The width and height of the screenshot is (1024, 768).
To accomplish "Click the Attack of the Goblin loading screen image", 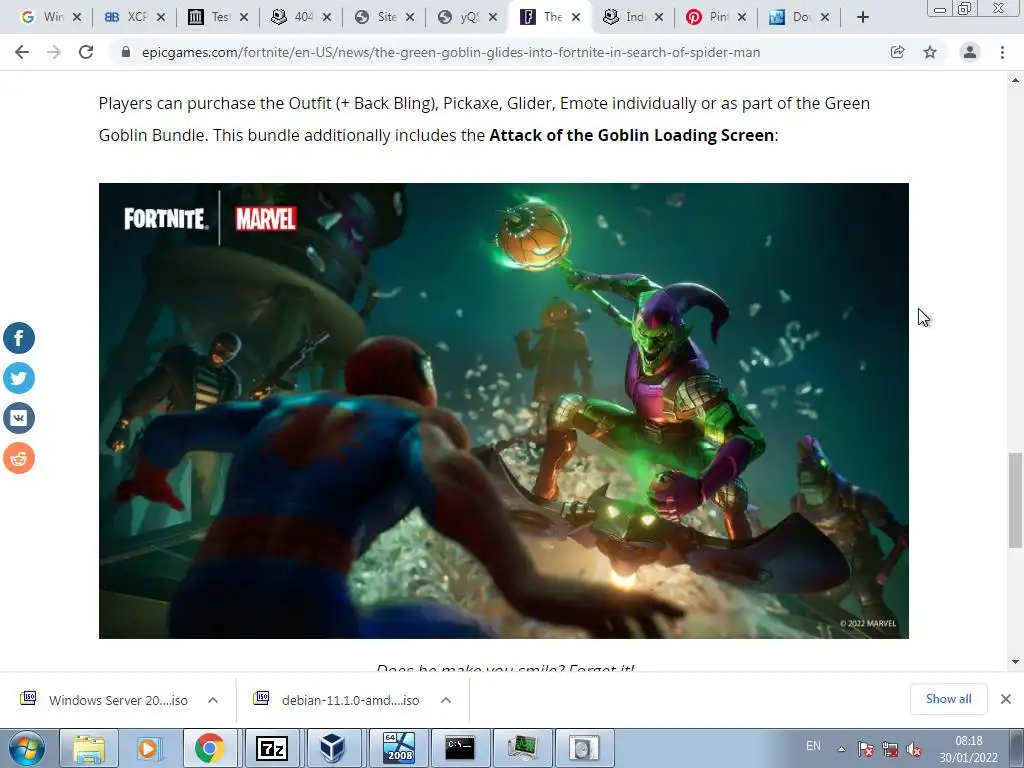I will 504,411.
